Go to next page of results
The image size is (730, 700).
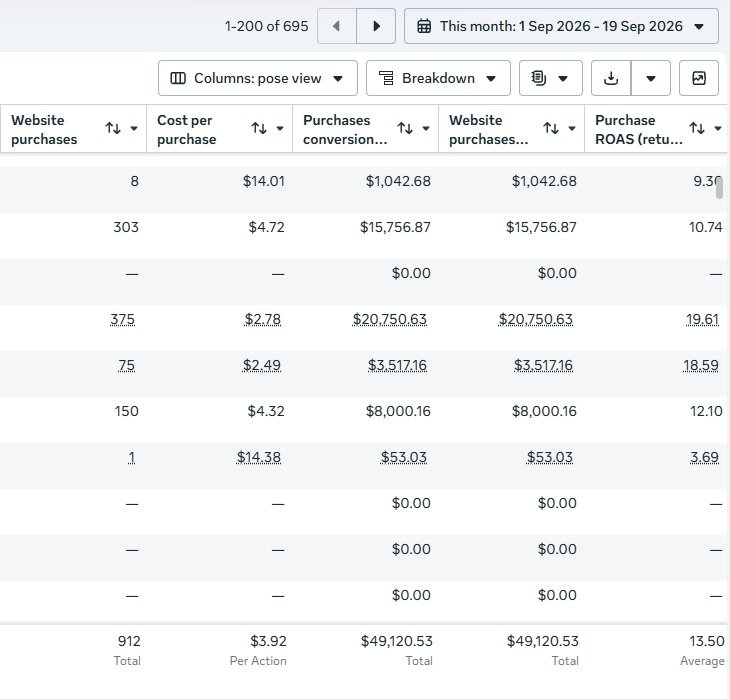coord(376,26)
